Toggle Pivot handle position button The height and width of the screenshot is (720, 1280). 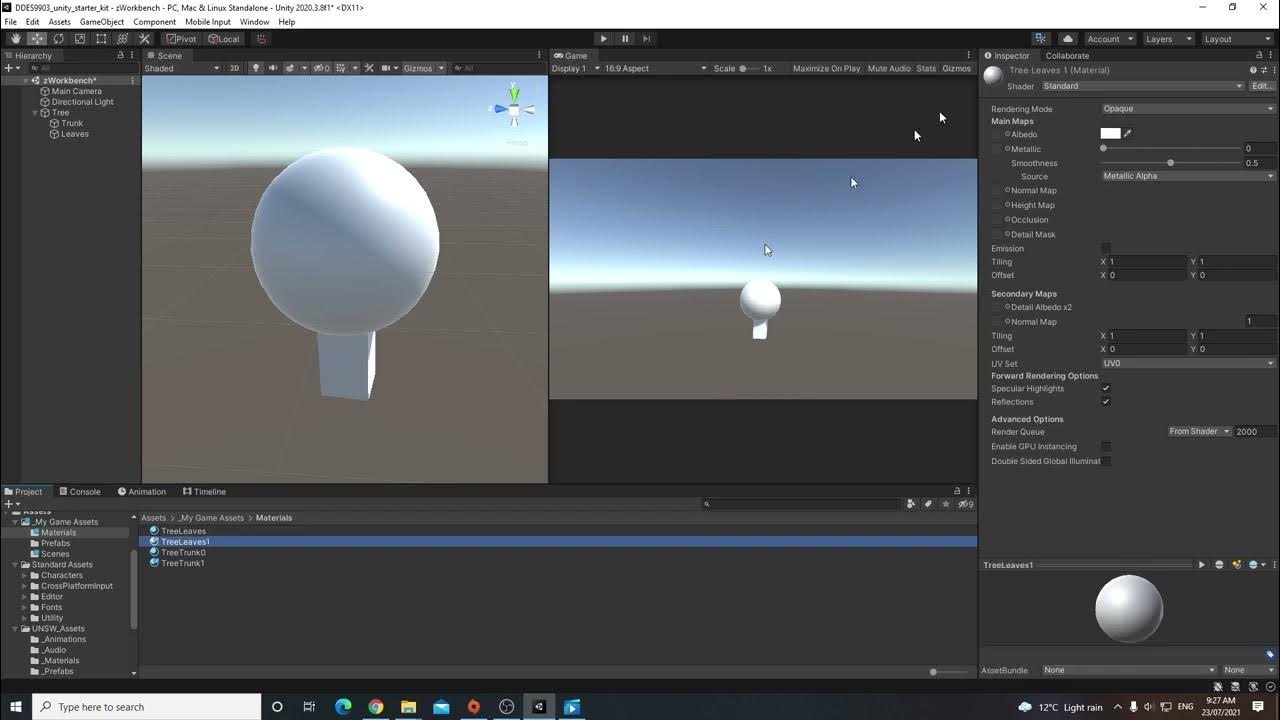coord(182,39)
